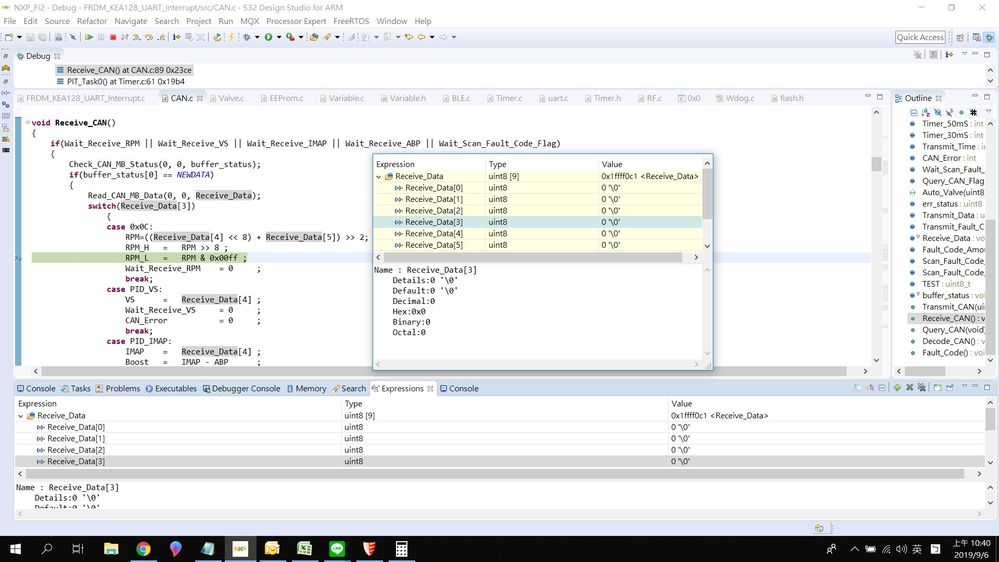Image resolution: width=999 pixels, height=562 pixels.
Task: Click the red Terminate debug button
Action: tap(113, 37)
